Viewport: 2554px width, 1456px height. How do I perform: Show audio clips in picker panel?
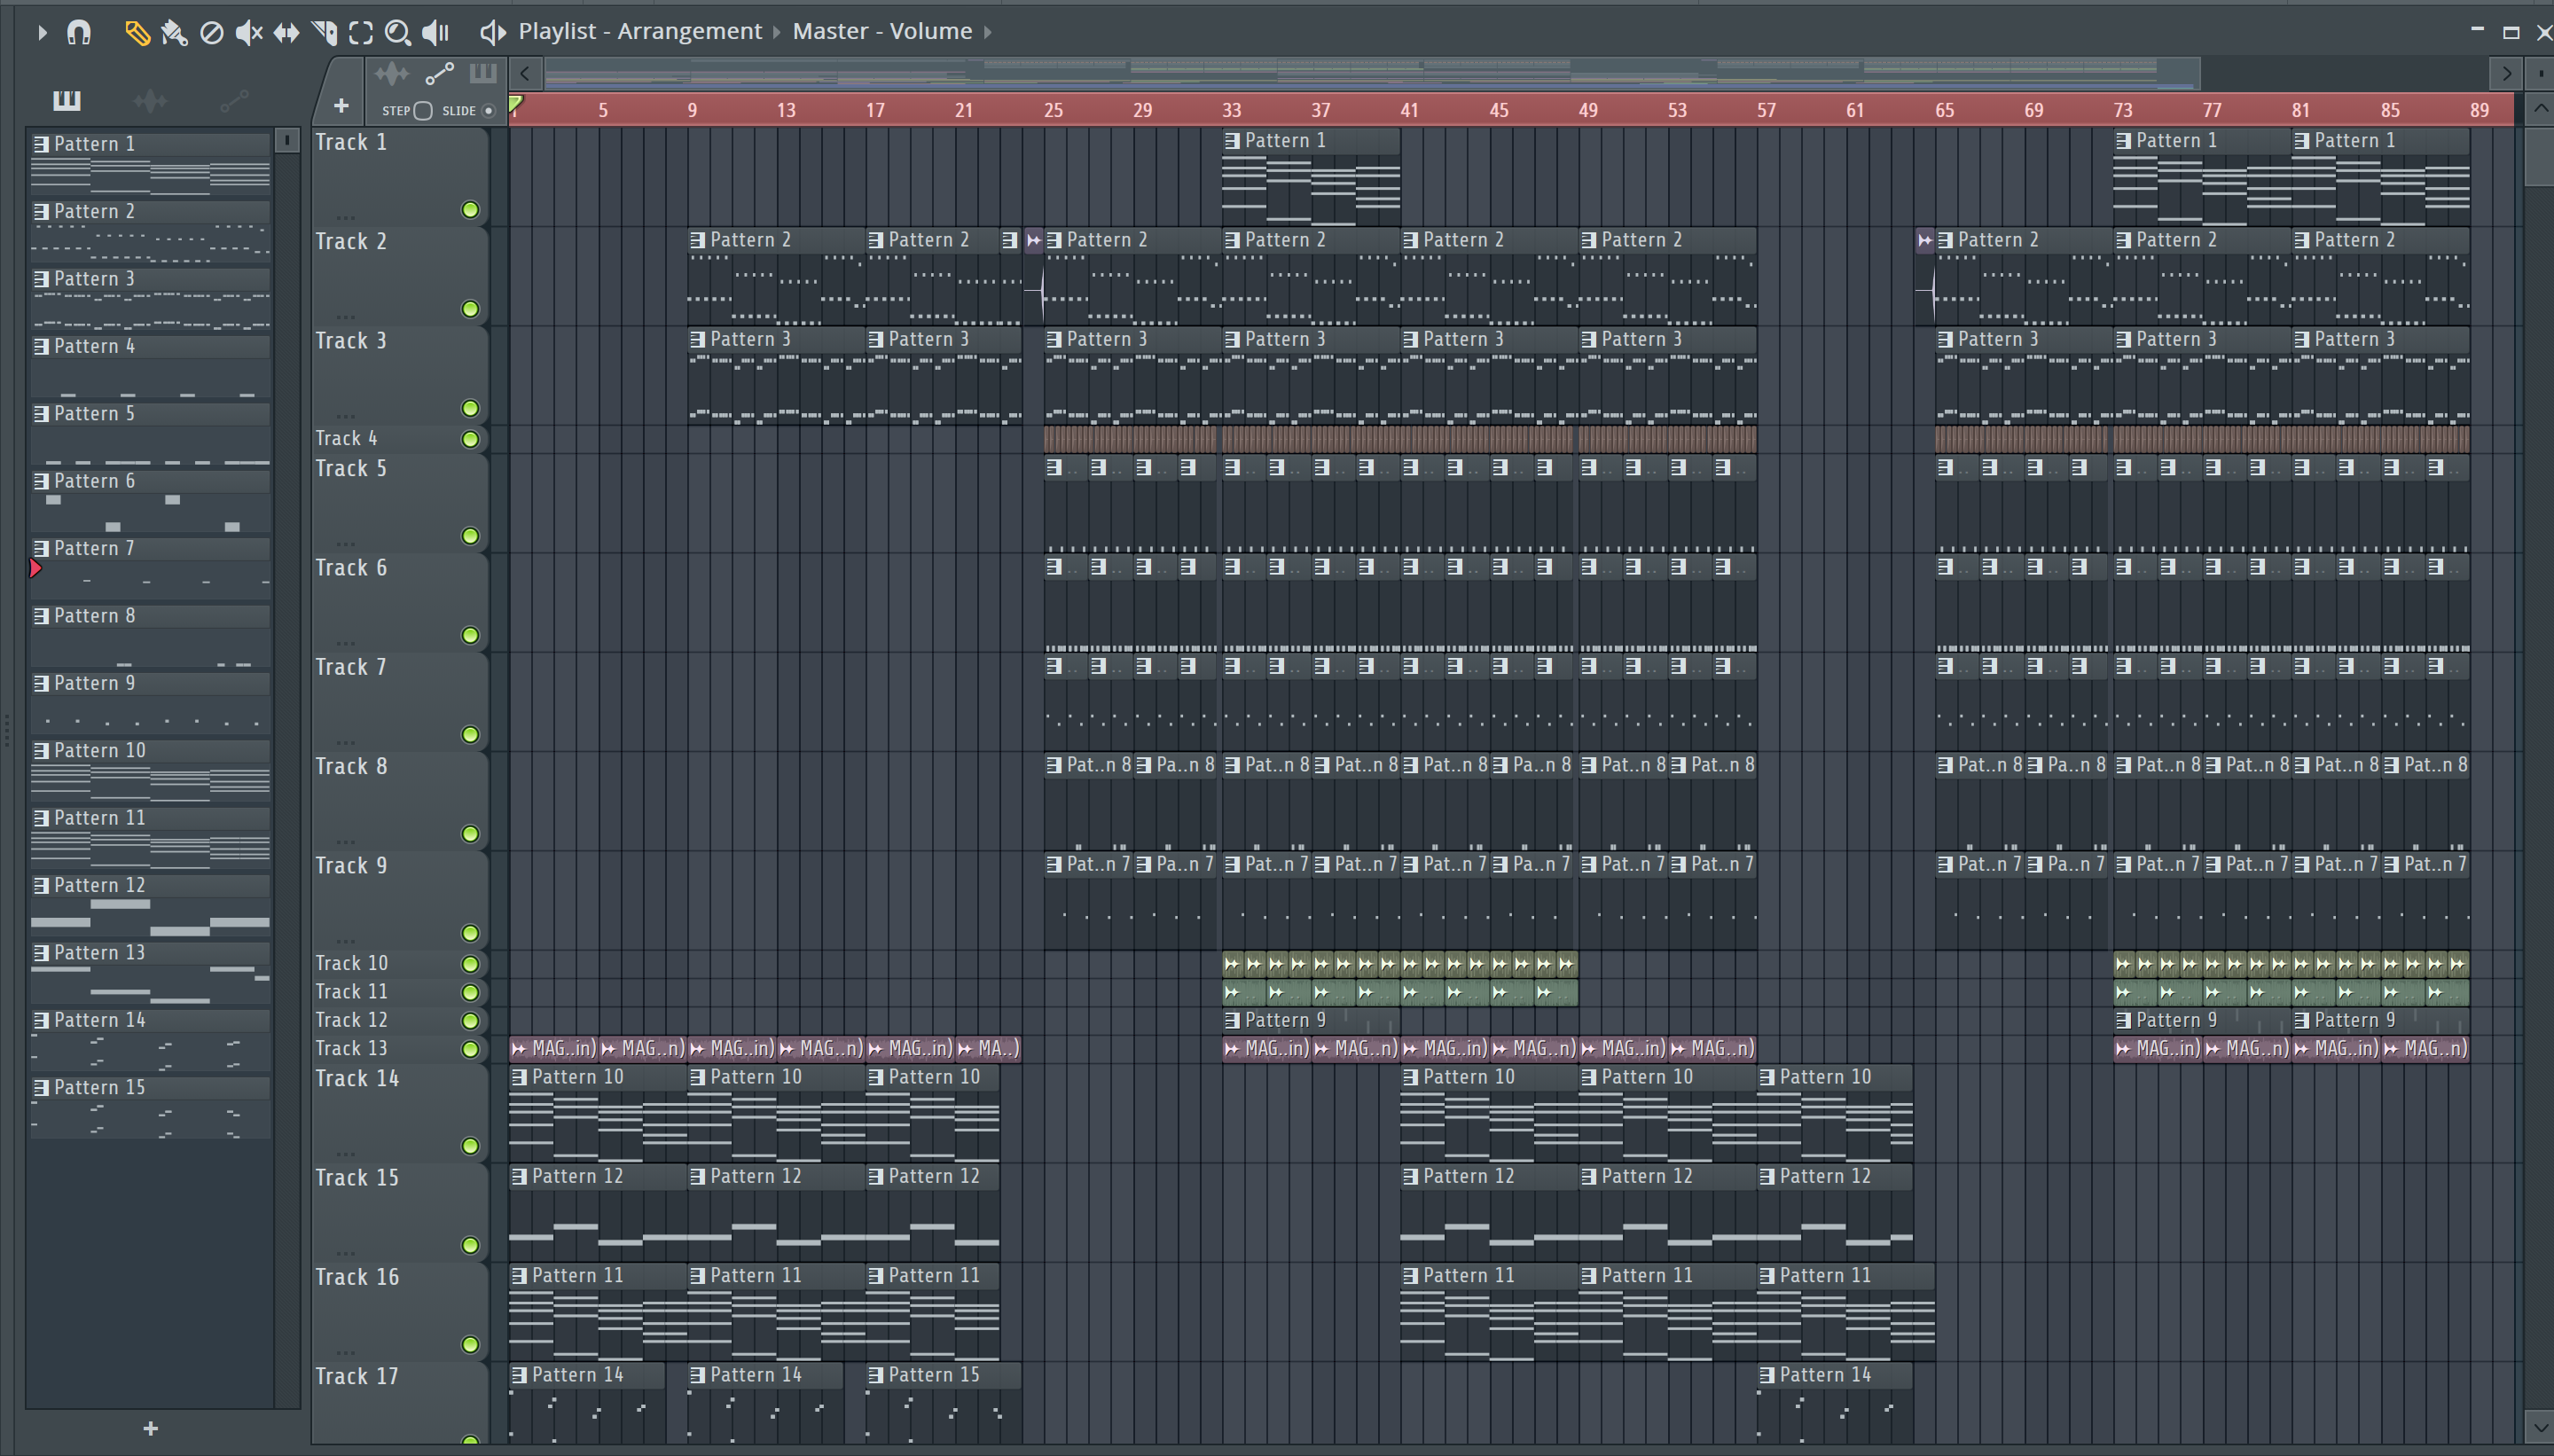pyautogui.click(x=150, y=100)
